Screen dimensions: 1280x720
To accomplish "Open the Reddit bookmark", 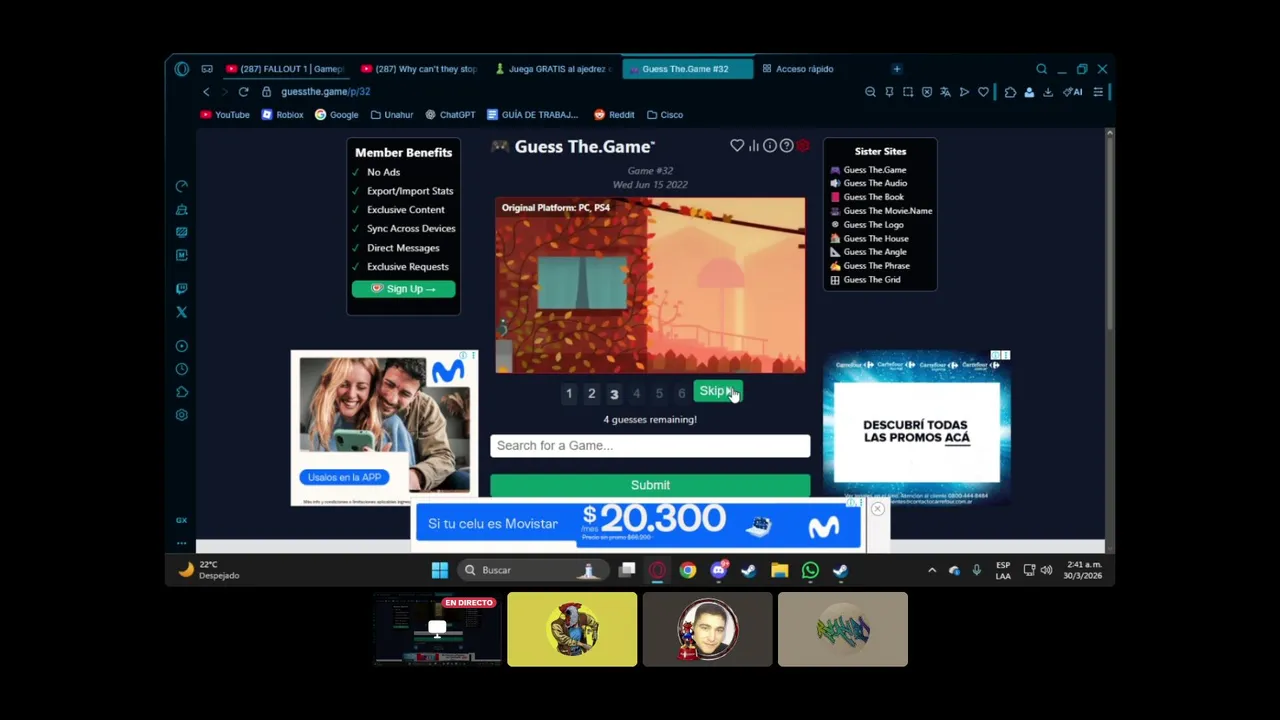I will [614, 115].
